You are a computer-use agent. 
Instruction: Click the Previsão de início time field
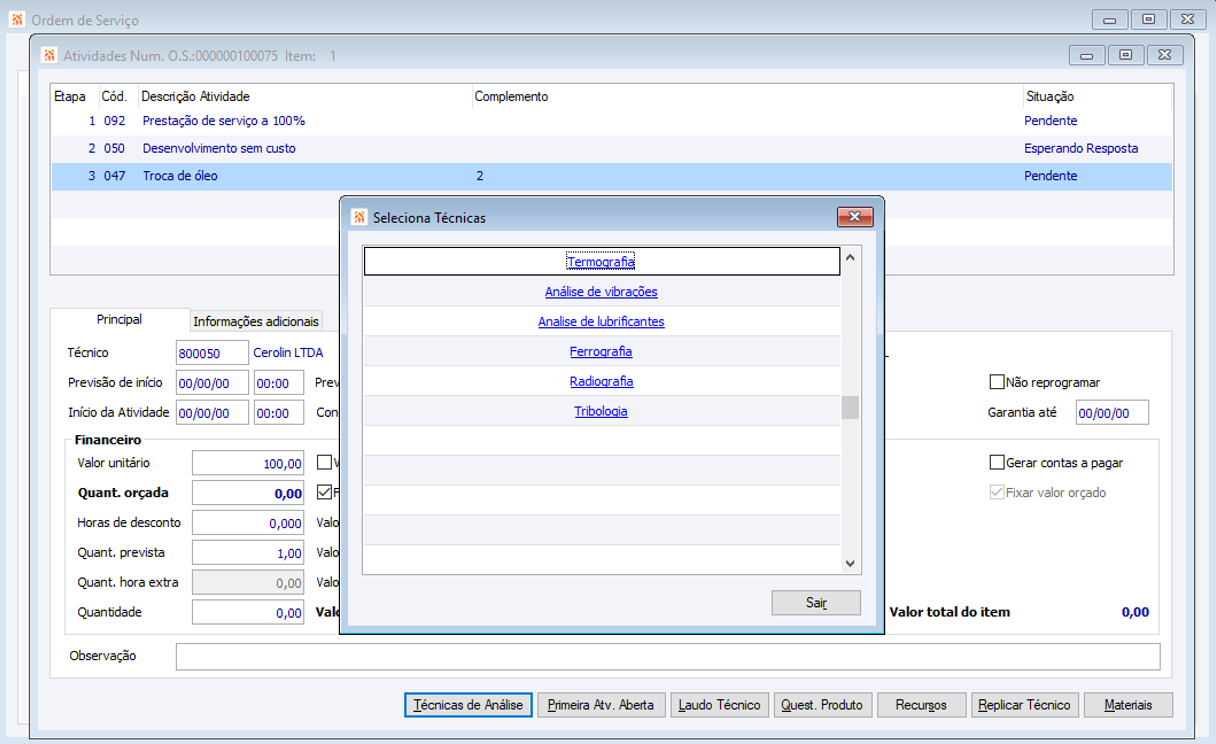279,383
